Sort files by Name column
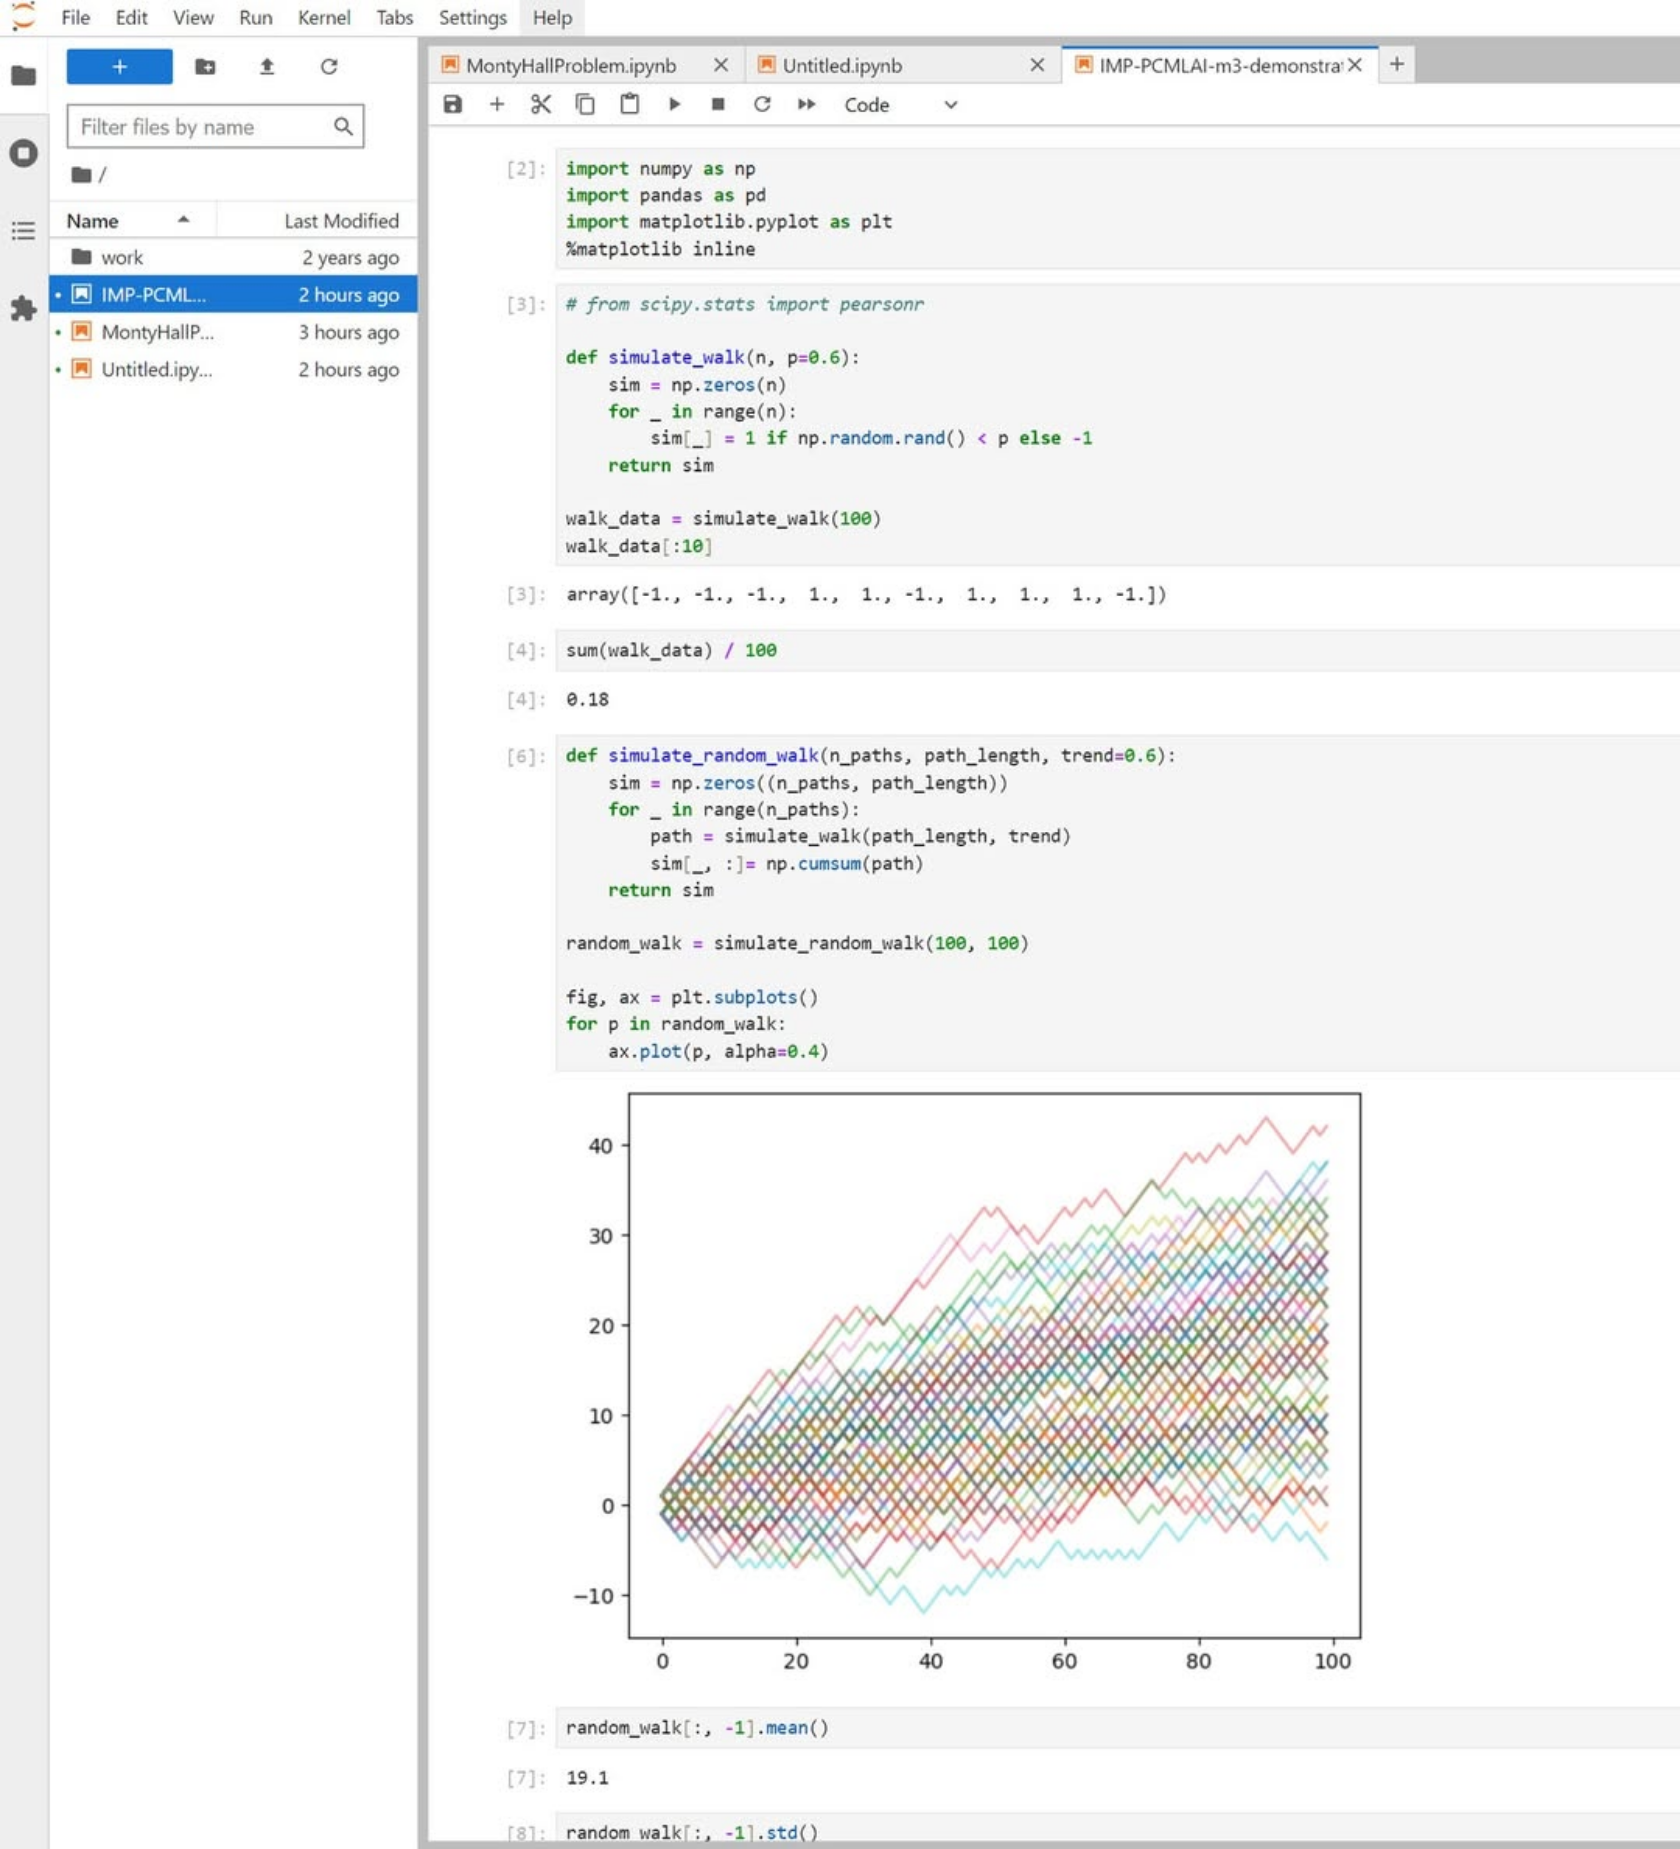The height and width of the screenshot is (1849, 1680). click(x=93, y=221)
